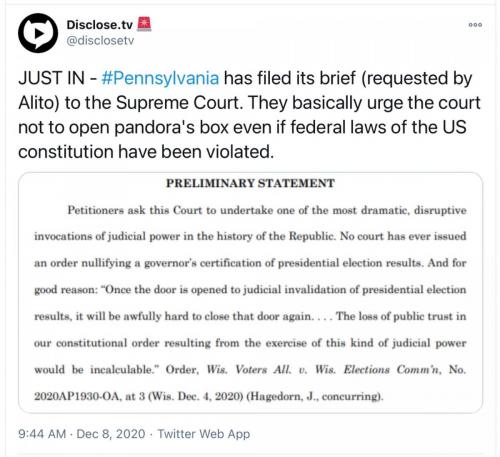This screenshot has width=500, height=457.
Task: Click the 9:44 AM timestamp
Action: (x=42, y=434)
